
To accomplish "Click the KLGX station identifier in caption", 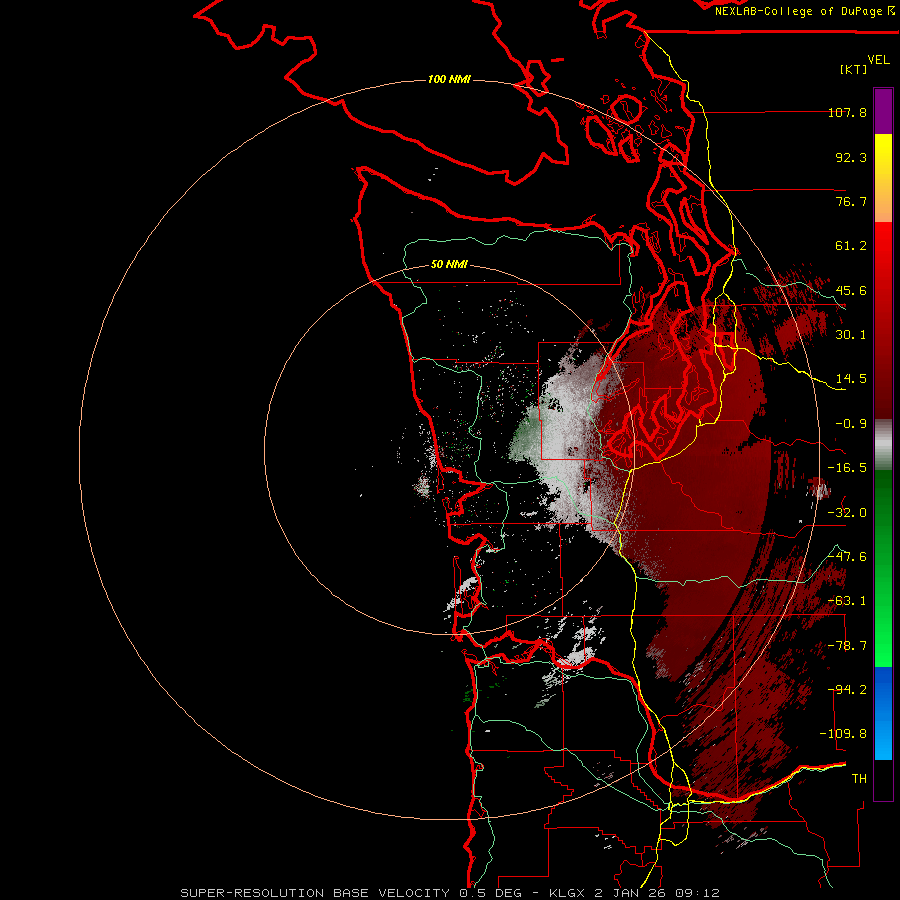I will pyautogui.click(x=568, y=893).
